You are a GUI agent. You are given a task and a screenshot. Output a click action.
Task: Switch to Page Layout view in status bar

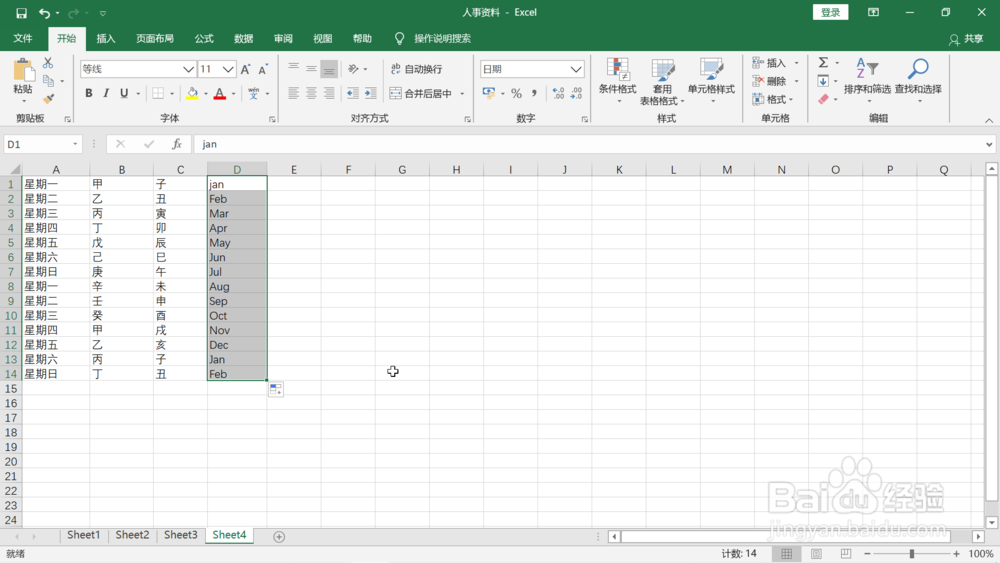point(816,553)
